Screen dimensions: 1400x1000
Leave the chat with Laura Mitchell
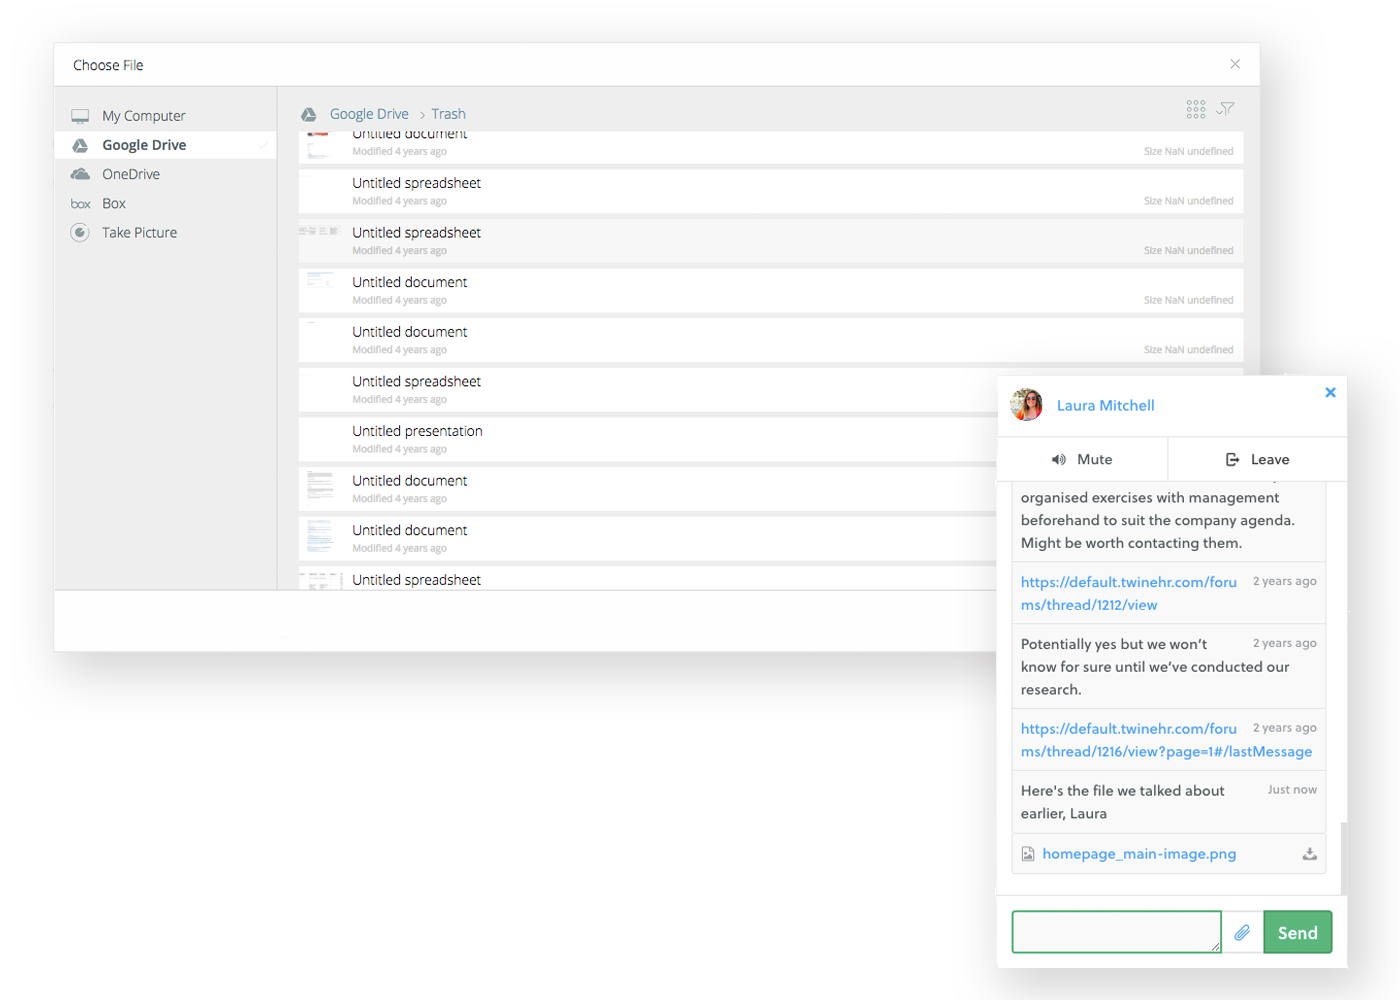point(1257,460)
